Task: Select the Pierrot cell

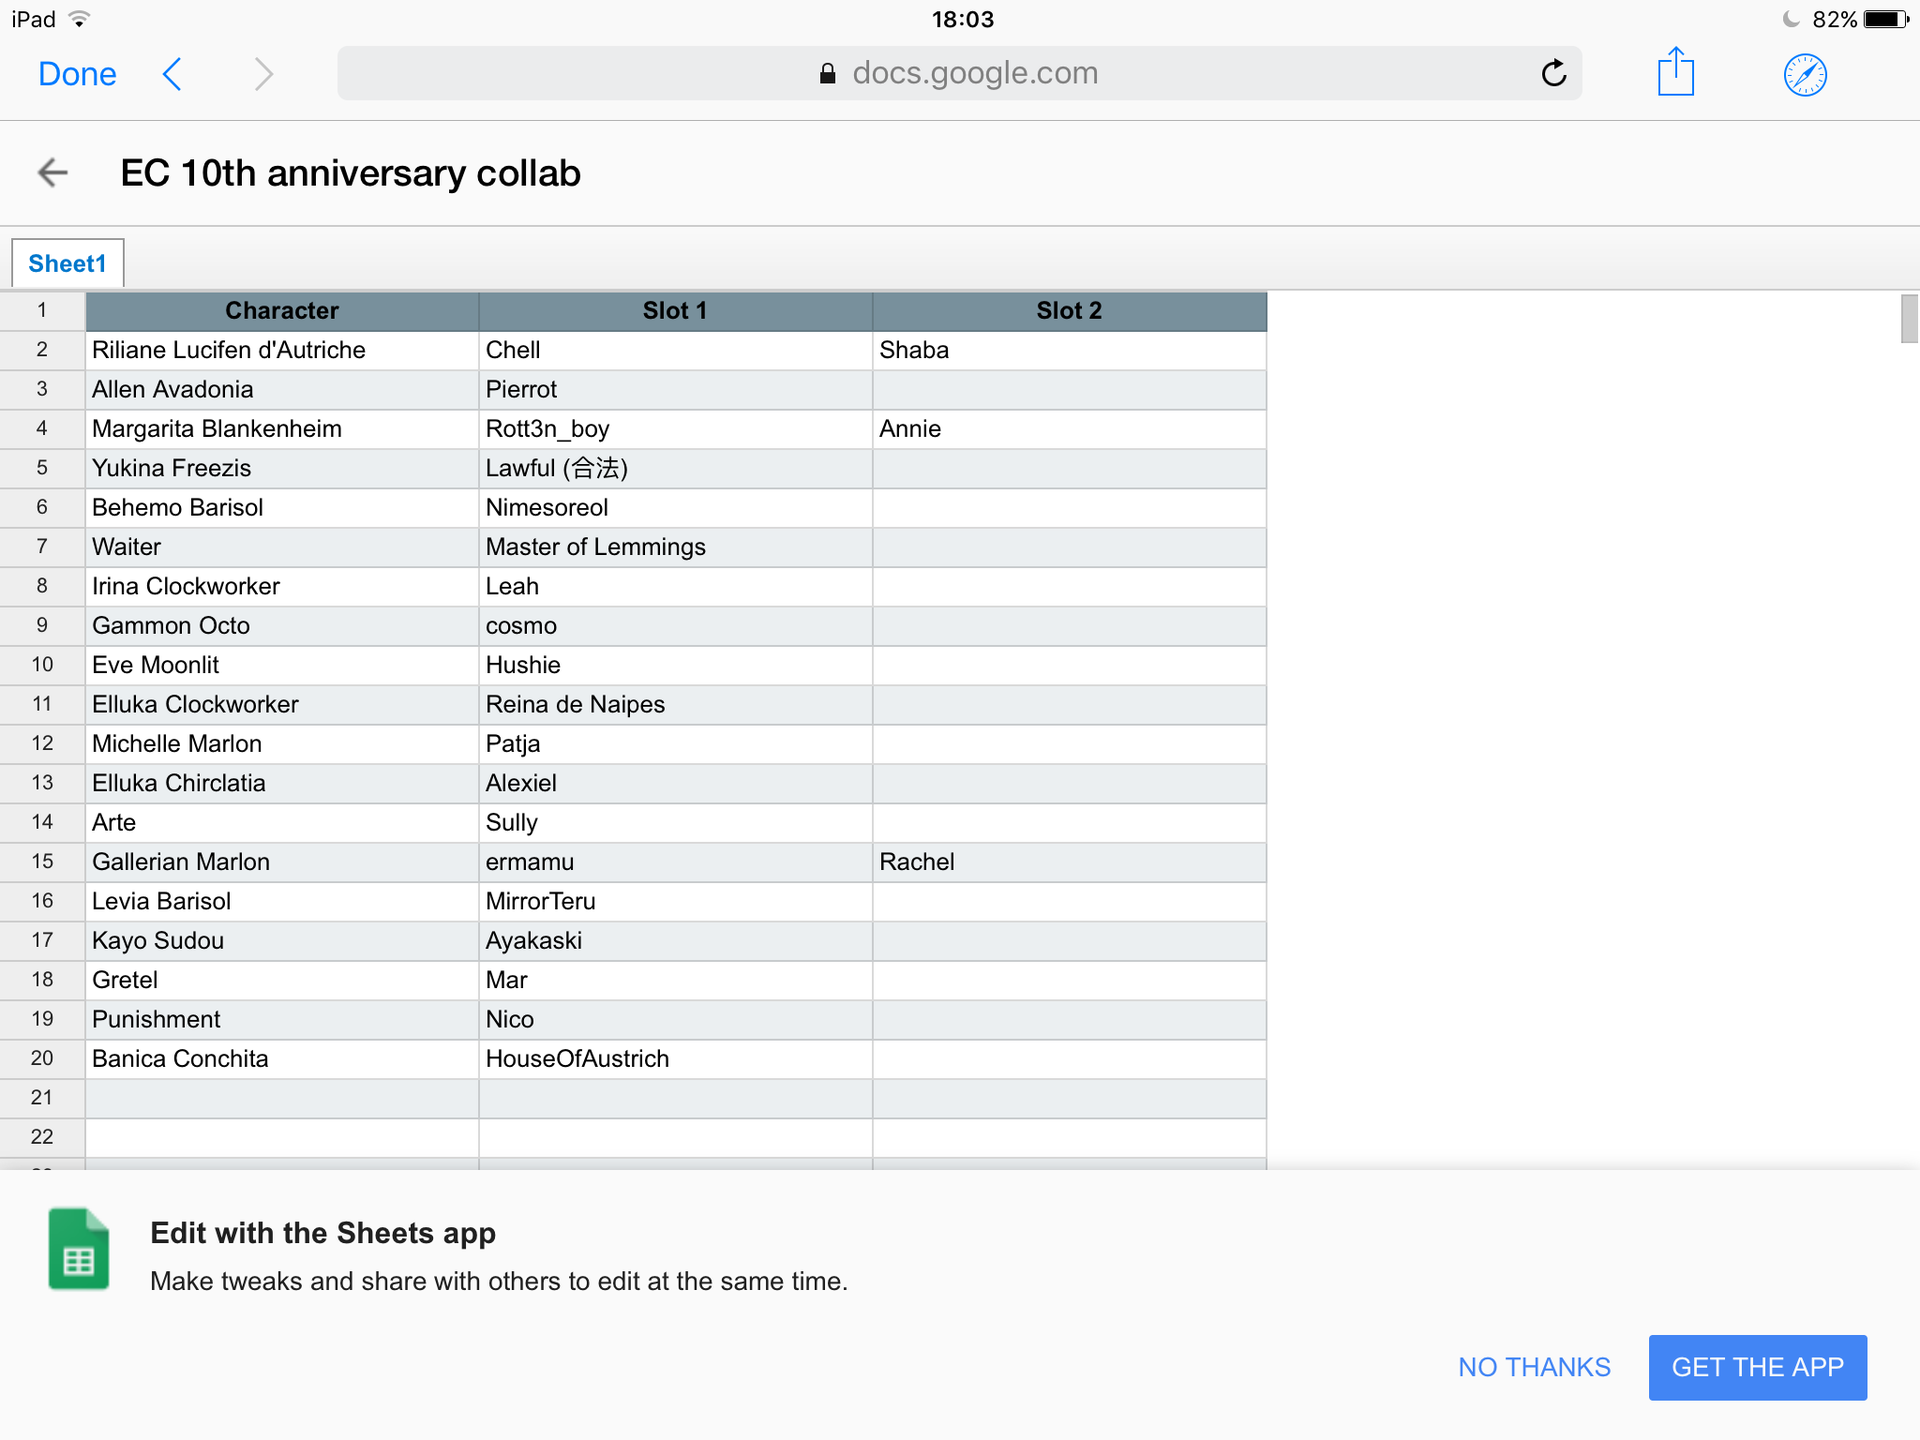Action: pos(675,390)
